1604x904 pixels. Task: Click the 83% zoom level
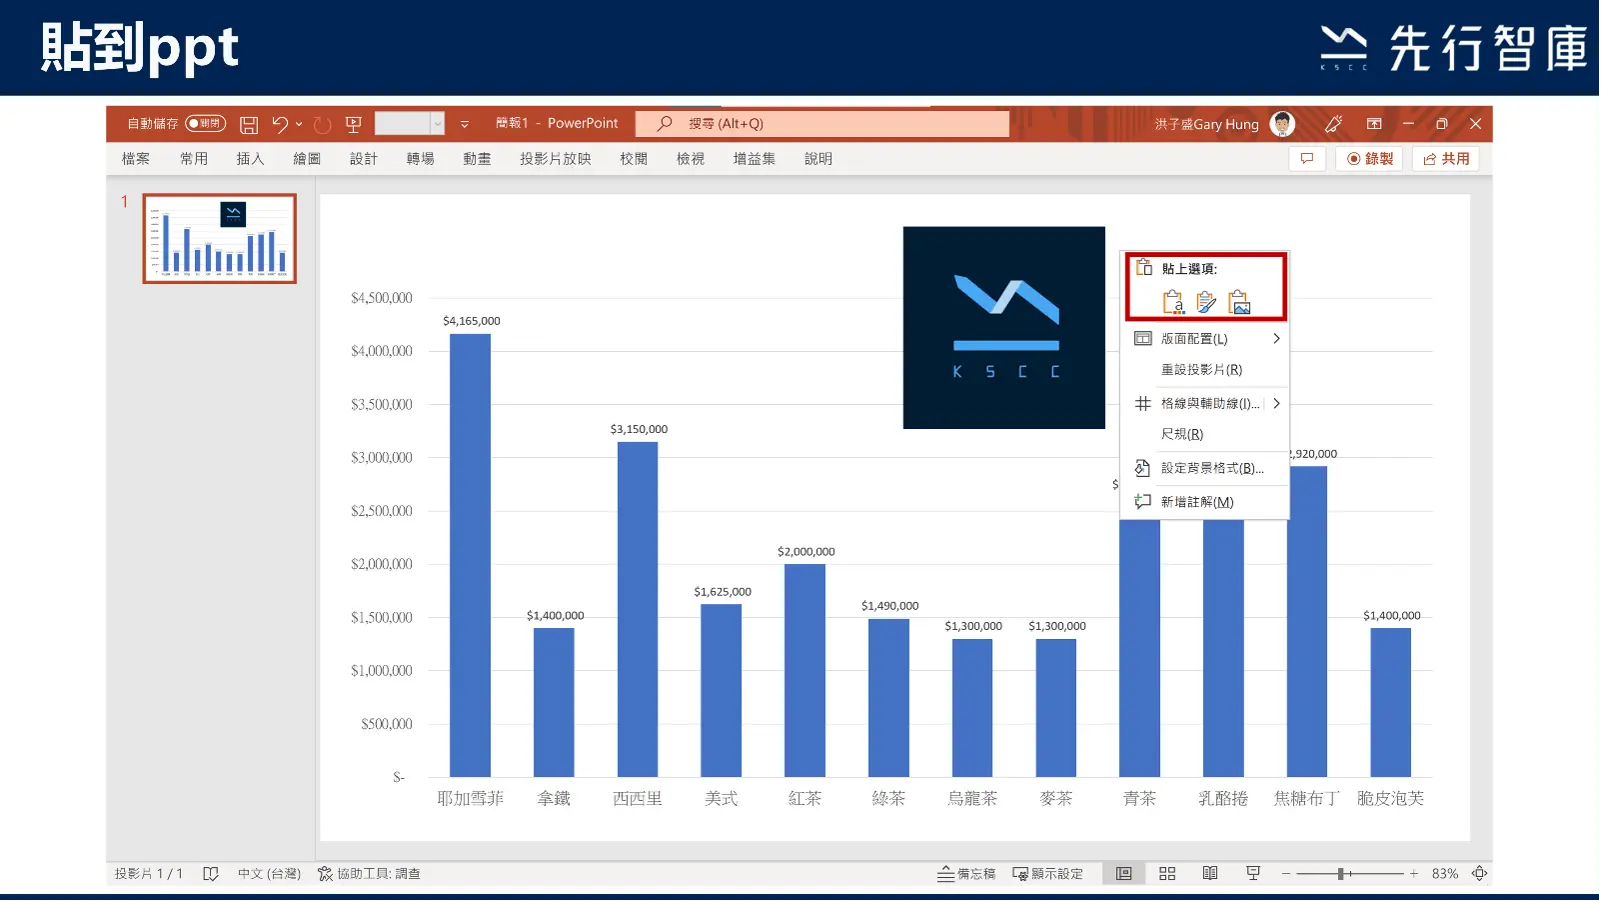1444,874
